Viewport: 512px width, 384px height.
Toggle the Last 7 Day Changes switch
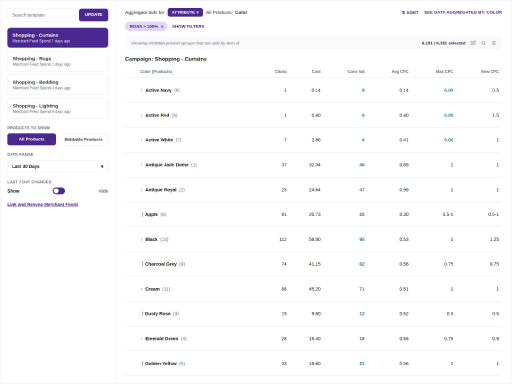point(59,191)
